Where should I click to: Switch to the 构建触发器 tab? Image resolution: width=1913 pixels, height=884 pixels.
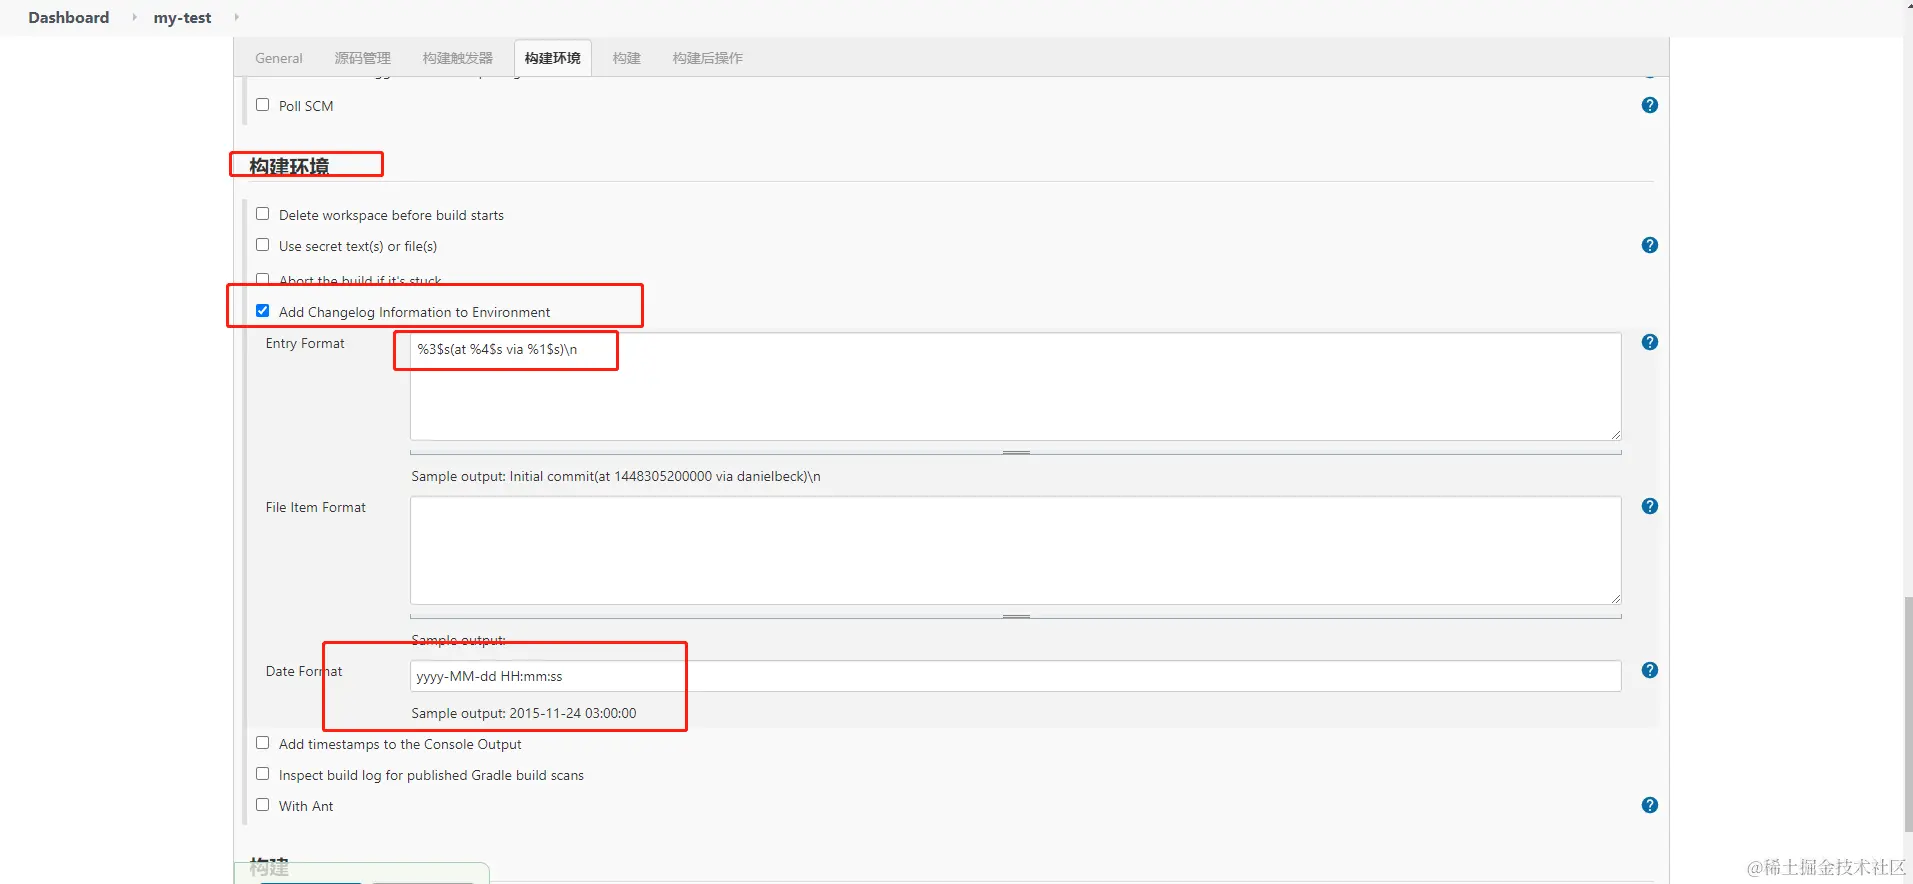458,58
